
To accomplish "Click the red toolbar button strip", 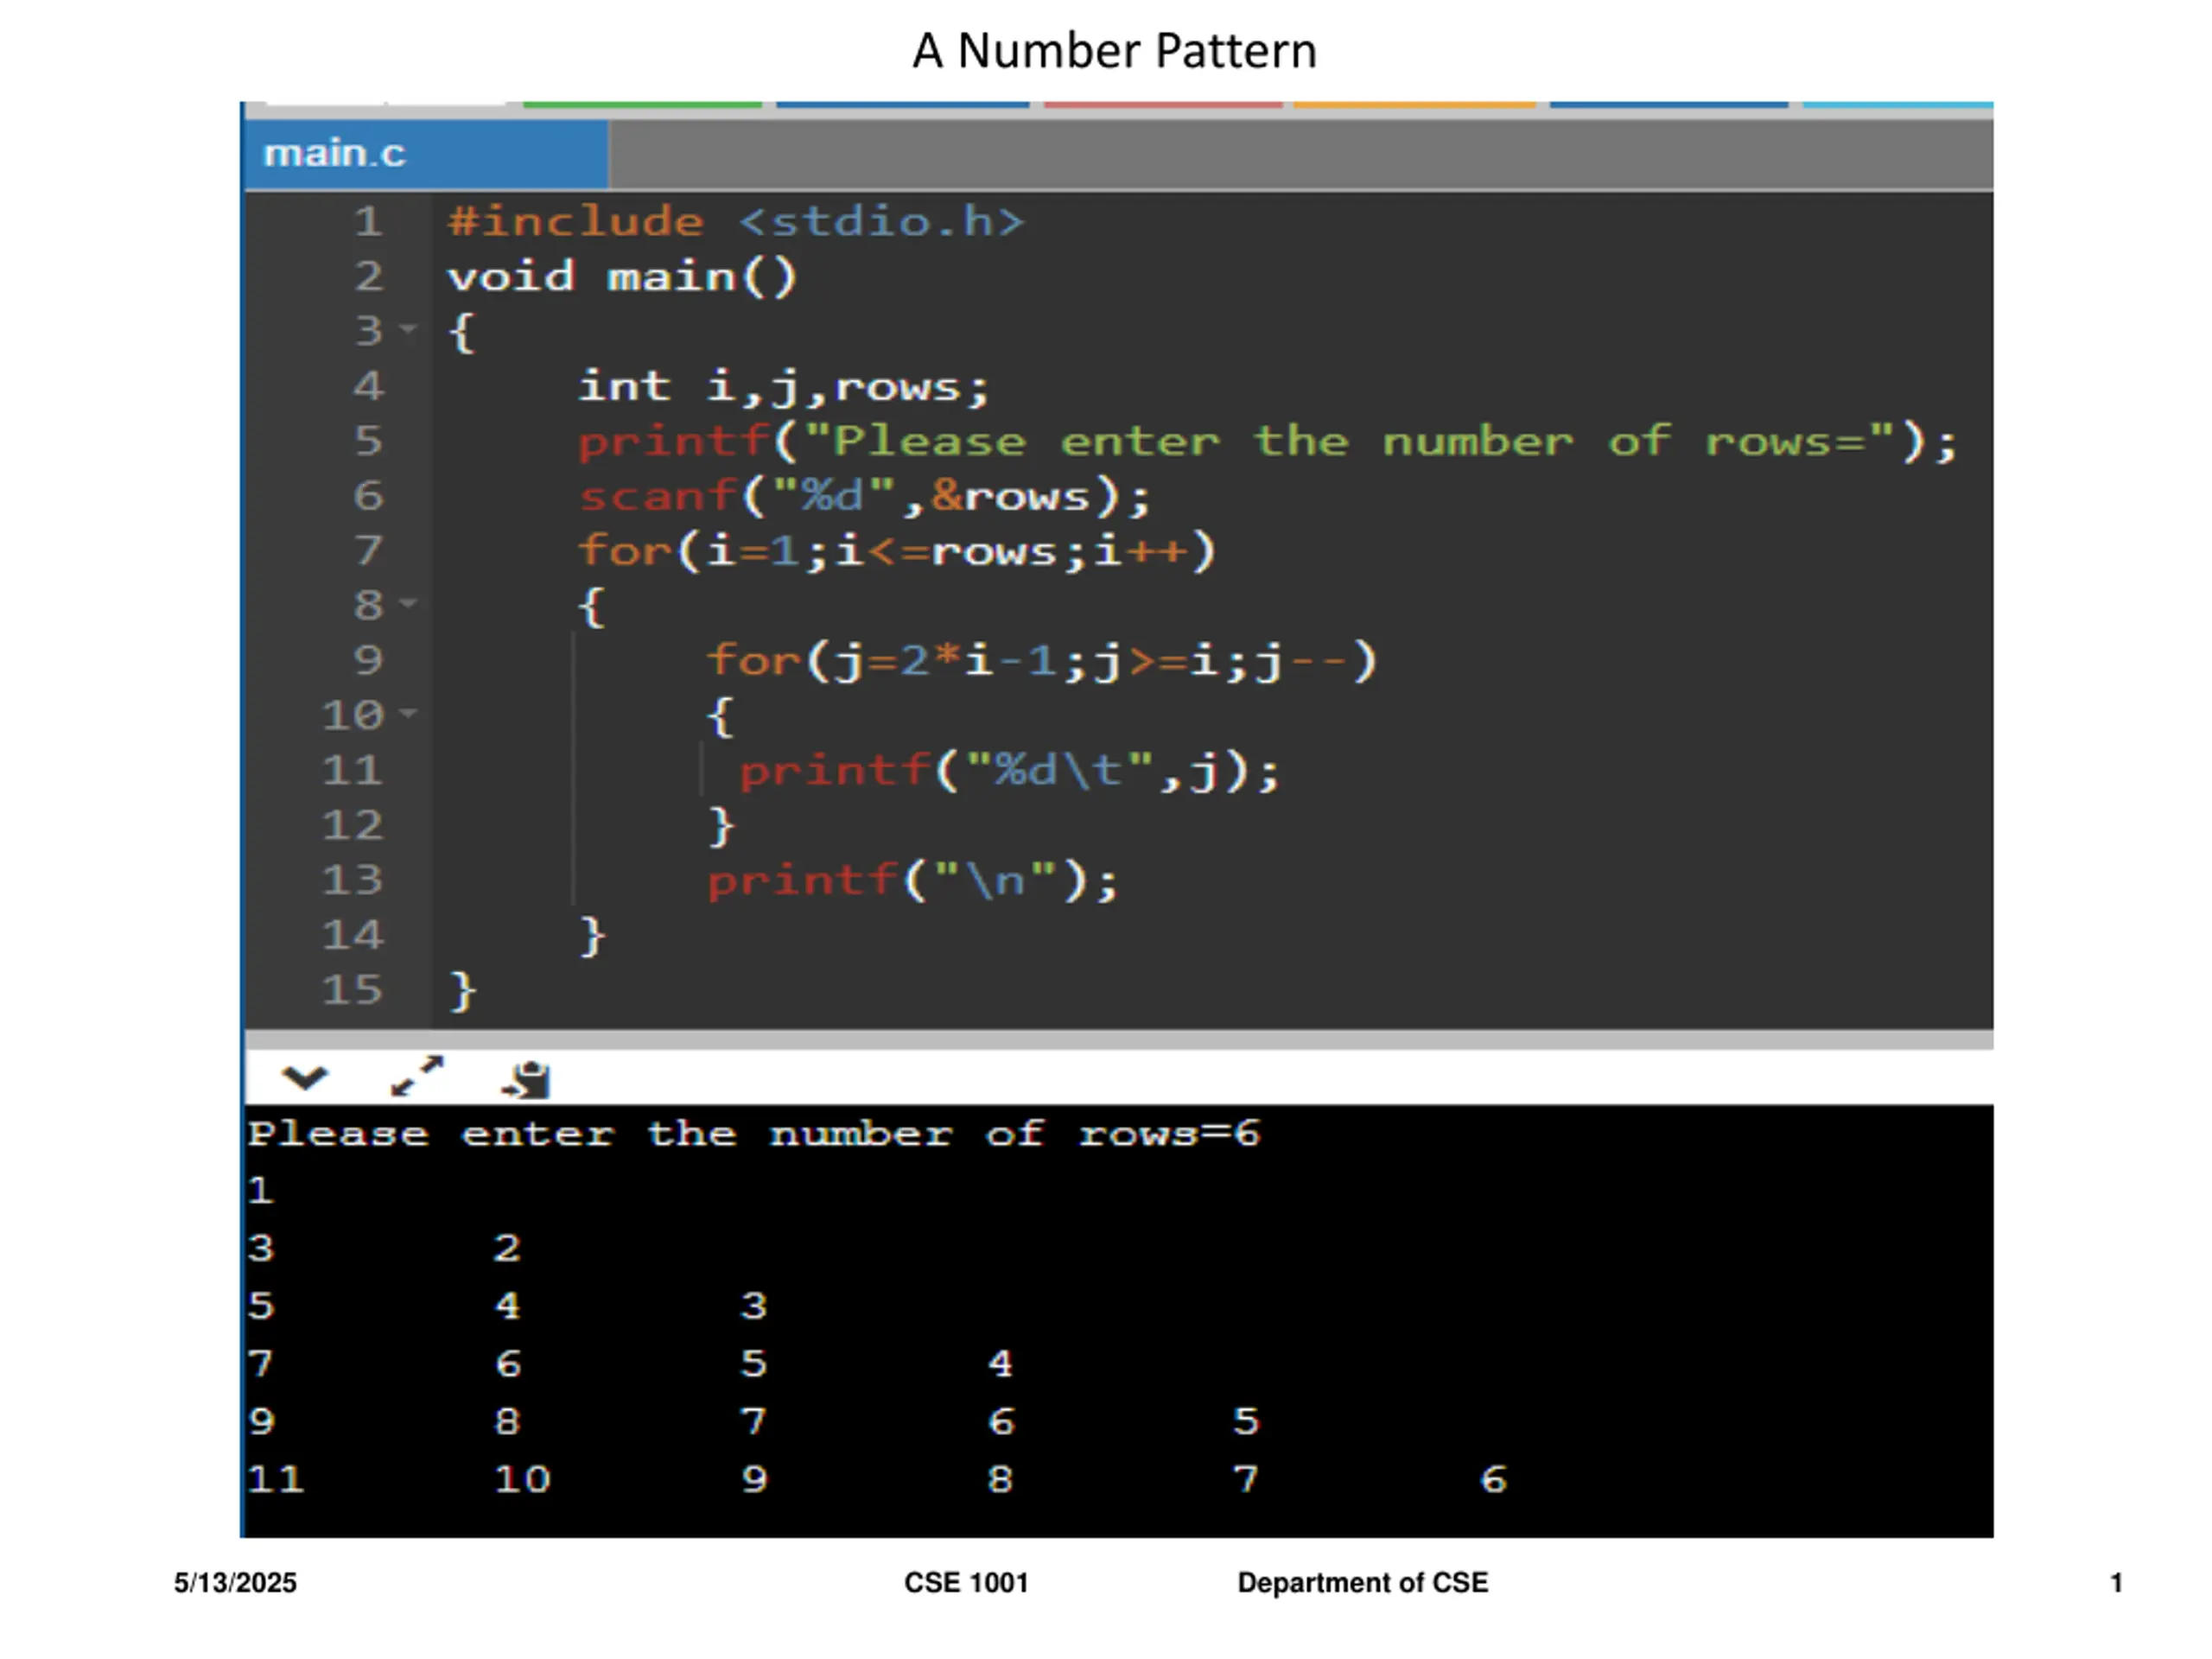I will 1163,105.
